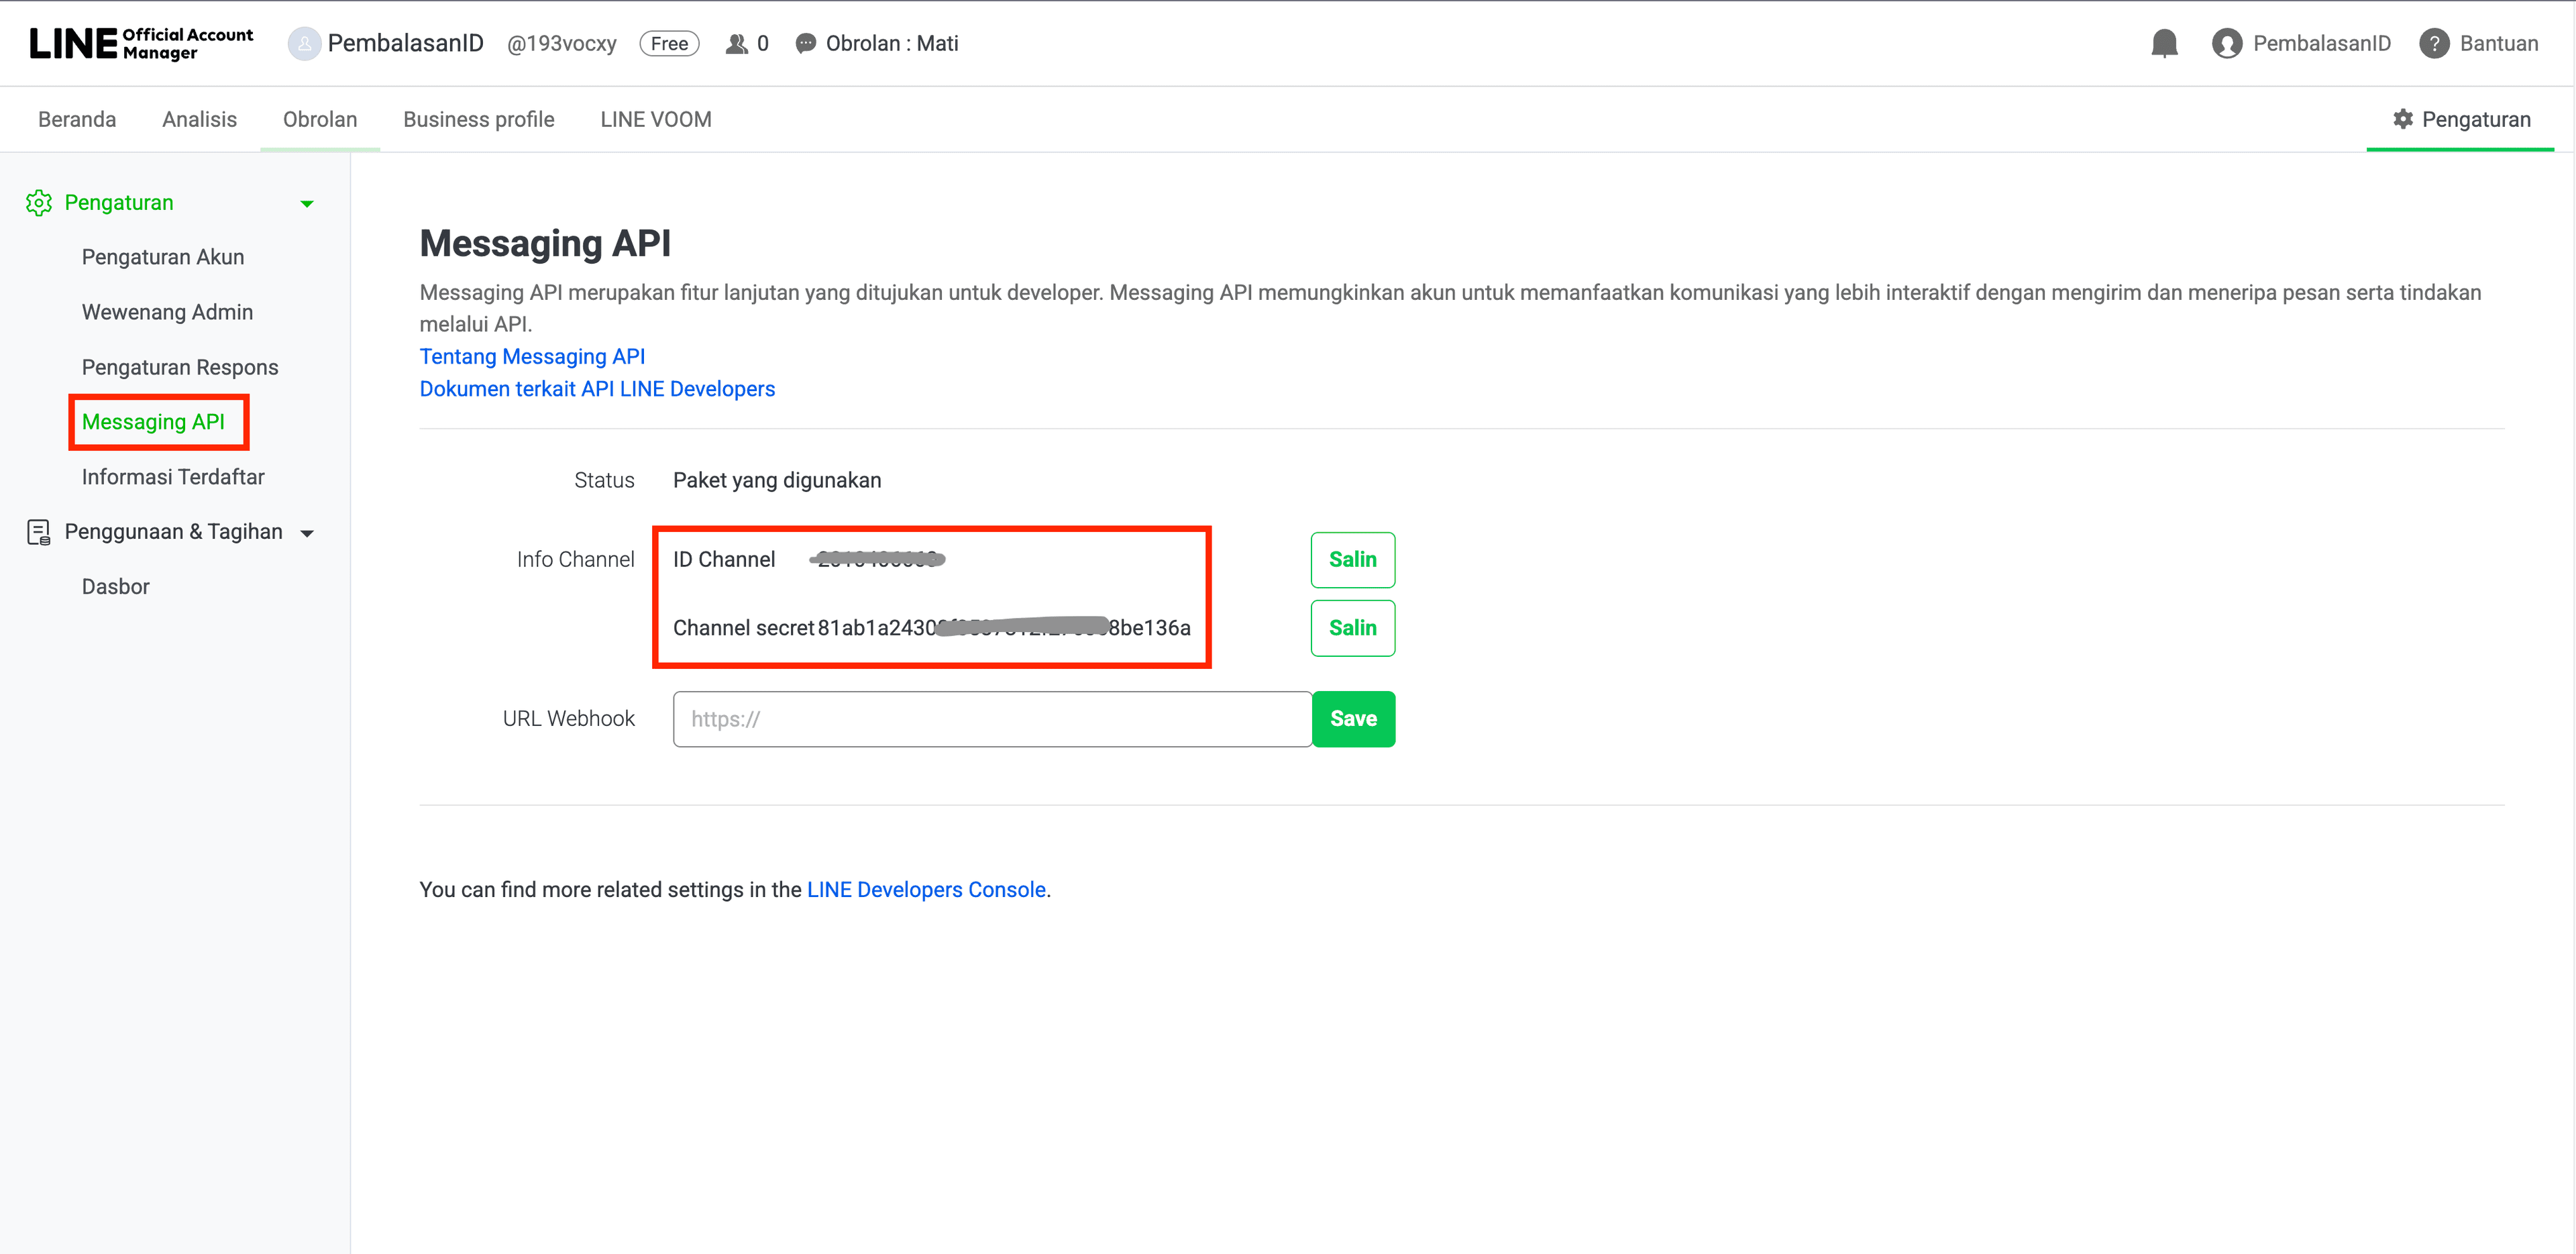Open the Beranda tab
Viewport: 2576px width, 1254px height.
point(77,119)
